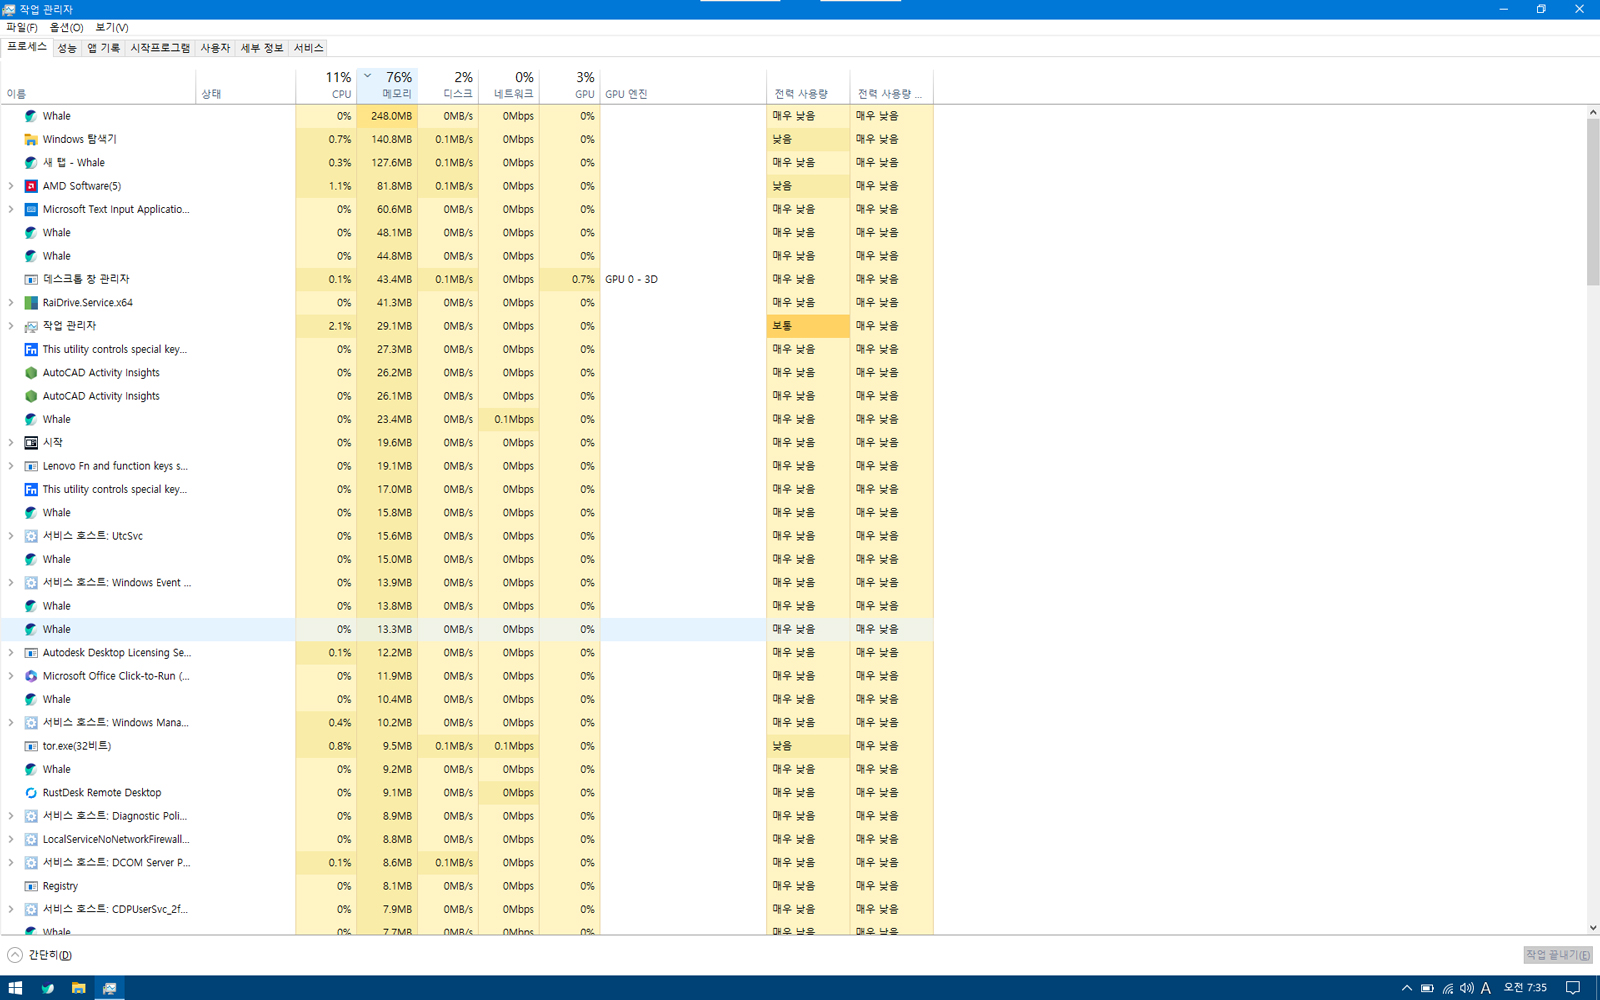
Task: Select the GPU 0 - 3D cell
Action: pos(683,279)
